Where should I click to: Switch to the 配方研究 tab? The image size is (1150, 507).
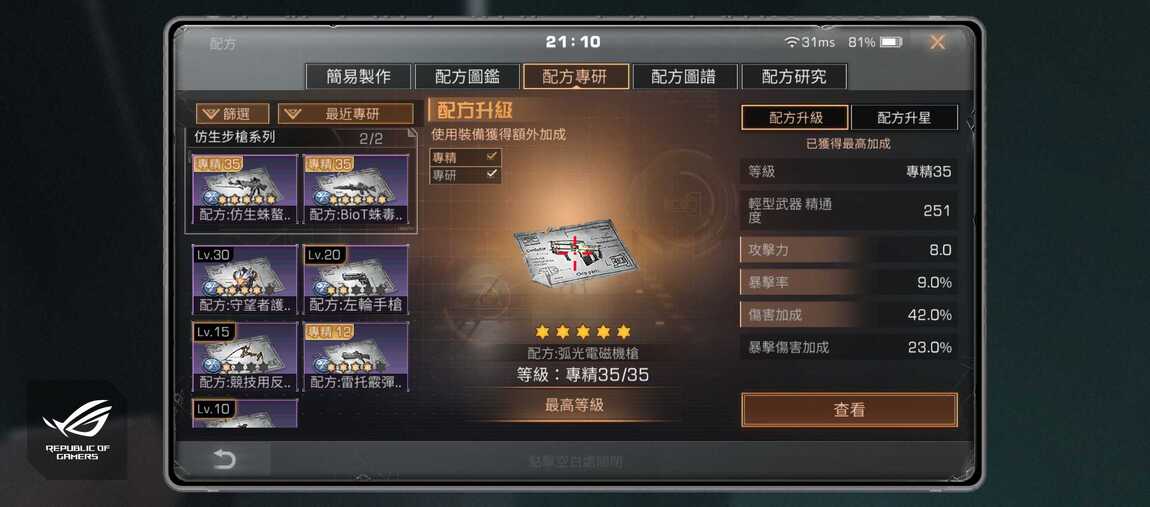(794, 77)
